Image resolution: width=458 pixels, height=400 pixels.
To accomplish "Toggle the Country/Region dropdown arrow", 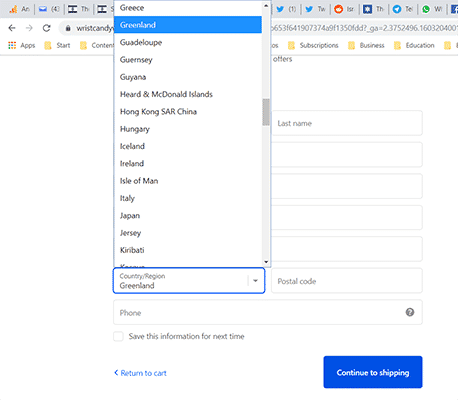I will click(255, 281).
